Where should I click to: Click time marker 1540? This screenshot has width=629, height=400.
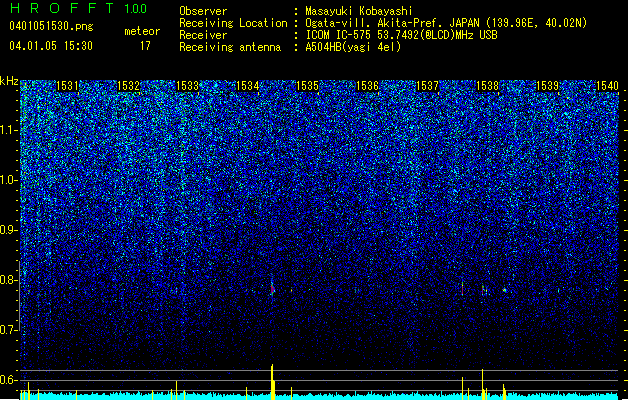point(607,86)
